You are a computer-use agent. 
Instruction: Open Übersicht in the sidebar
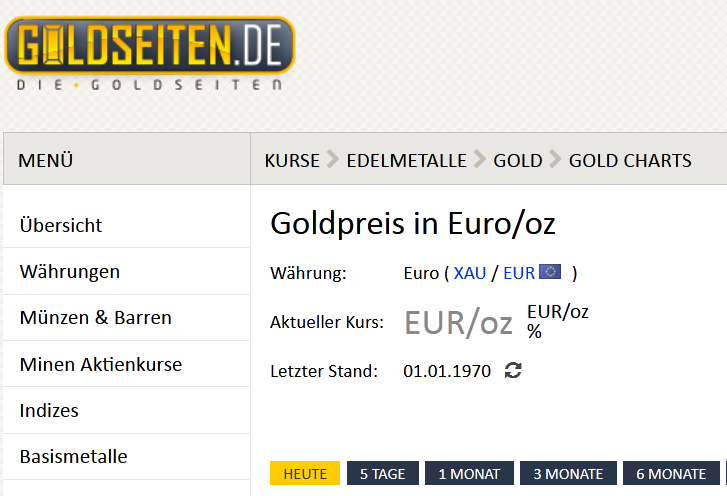[x=61, y=226]
